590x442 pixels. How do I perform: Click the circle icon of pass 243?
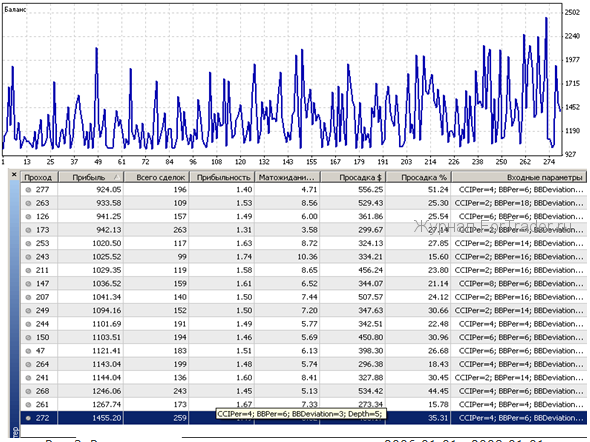(28, 257)
